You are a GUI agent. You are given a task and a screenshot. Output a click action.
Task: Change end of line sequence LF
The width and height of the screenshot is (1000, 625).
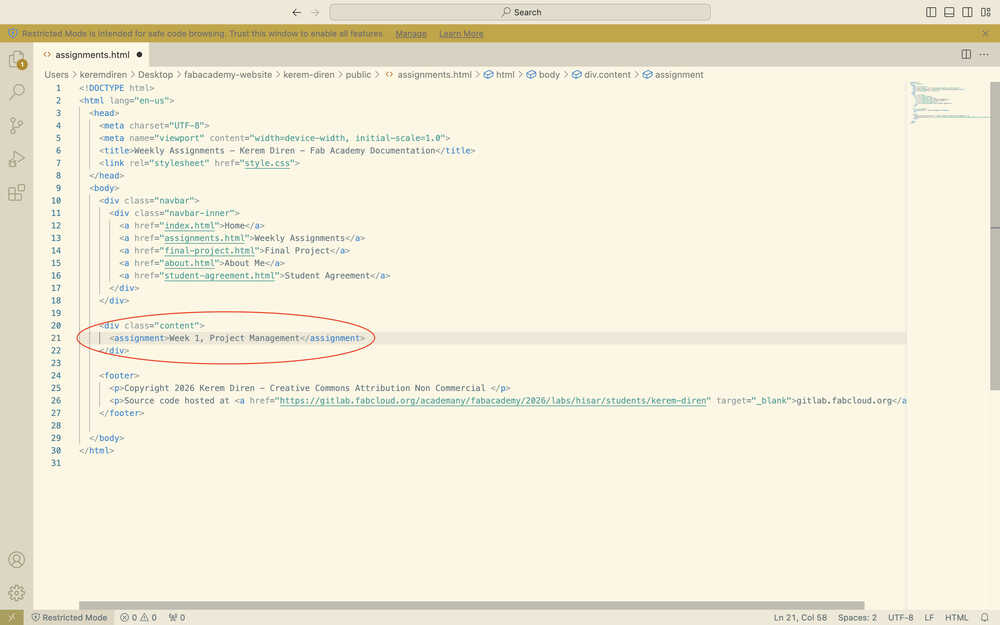[929, 617]
